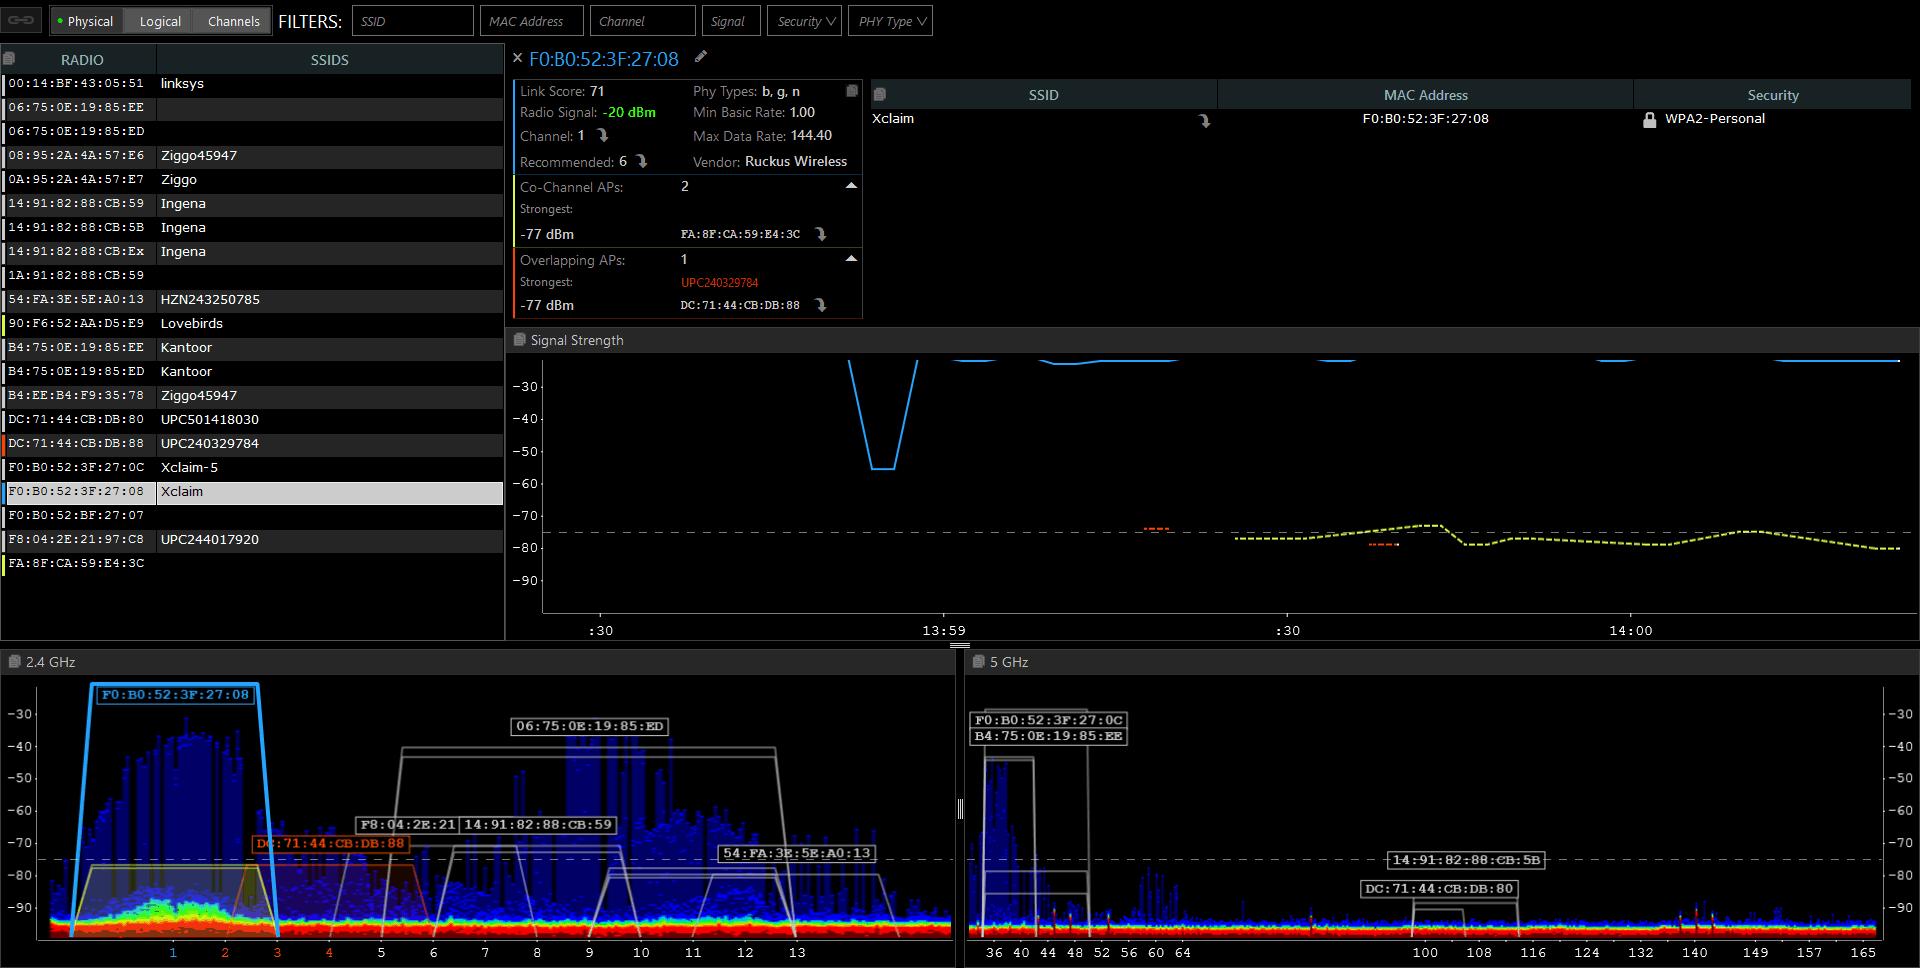This screenshot has width=1920, height=968.
Task: Click DC:71:44:CB:DB:80 label in 5 GHz chart
Action: click(x=1439, y=889)
